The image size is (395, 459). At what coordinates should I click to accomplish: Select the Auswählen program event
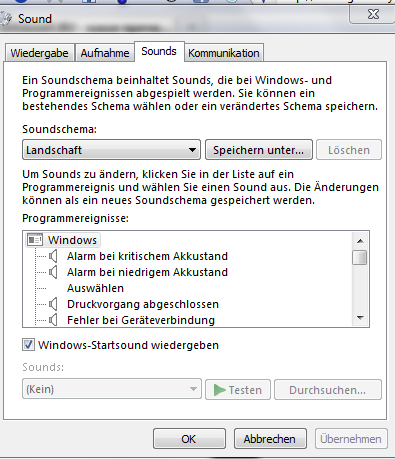[95, 288]
